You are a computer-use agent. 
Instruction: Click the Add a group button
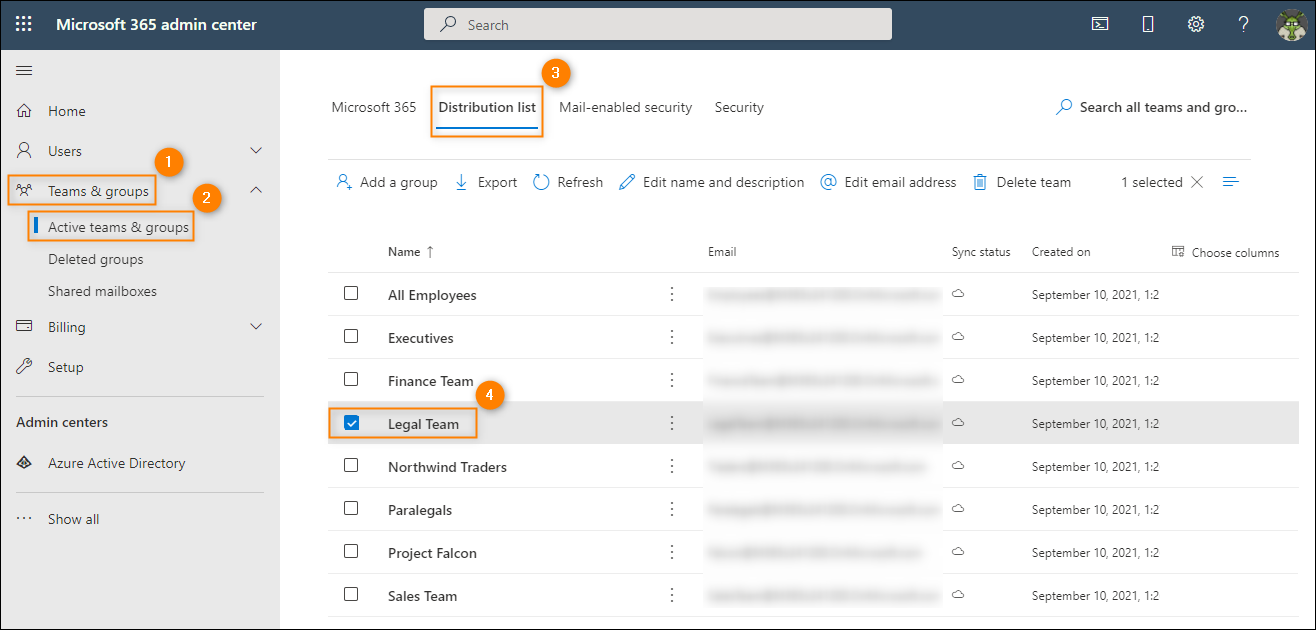[387, 182]
